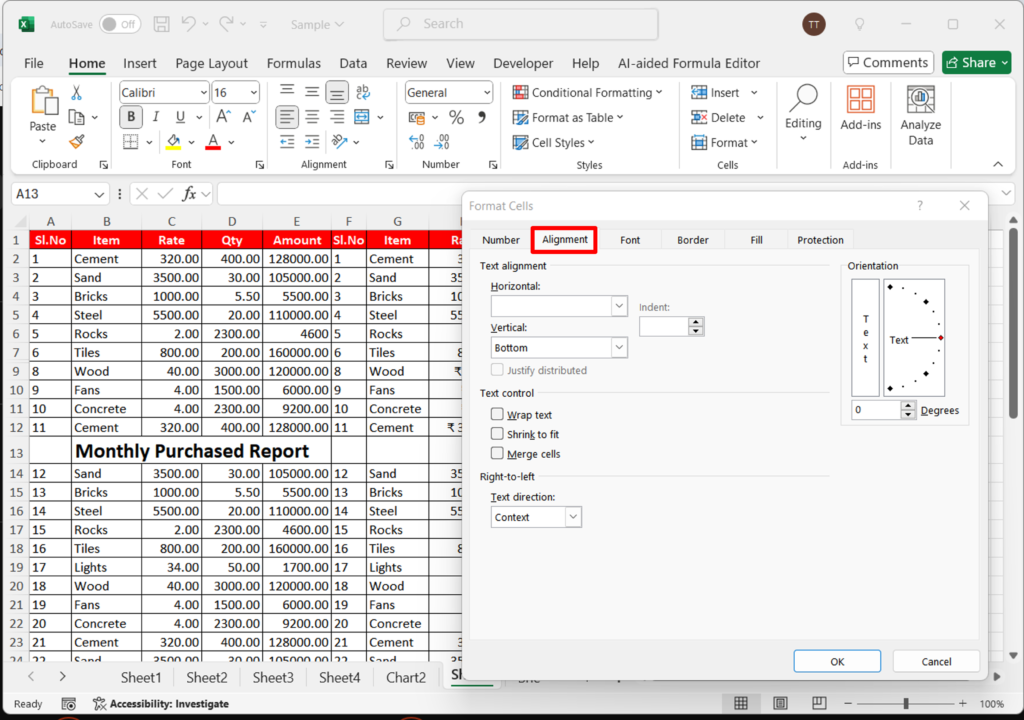This screenshot has height=720, width=1024.
Task: Click Cancel in Format Cells dialog
Action: tap(936, 661)
